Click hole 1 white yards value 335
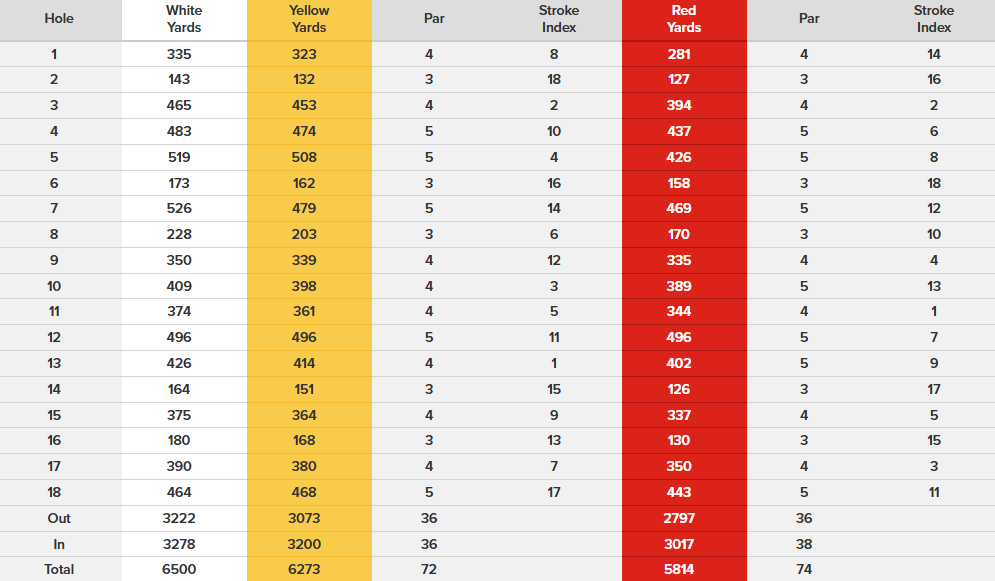995x581 pixels. pos(179,55)
